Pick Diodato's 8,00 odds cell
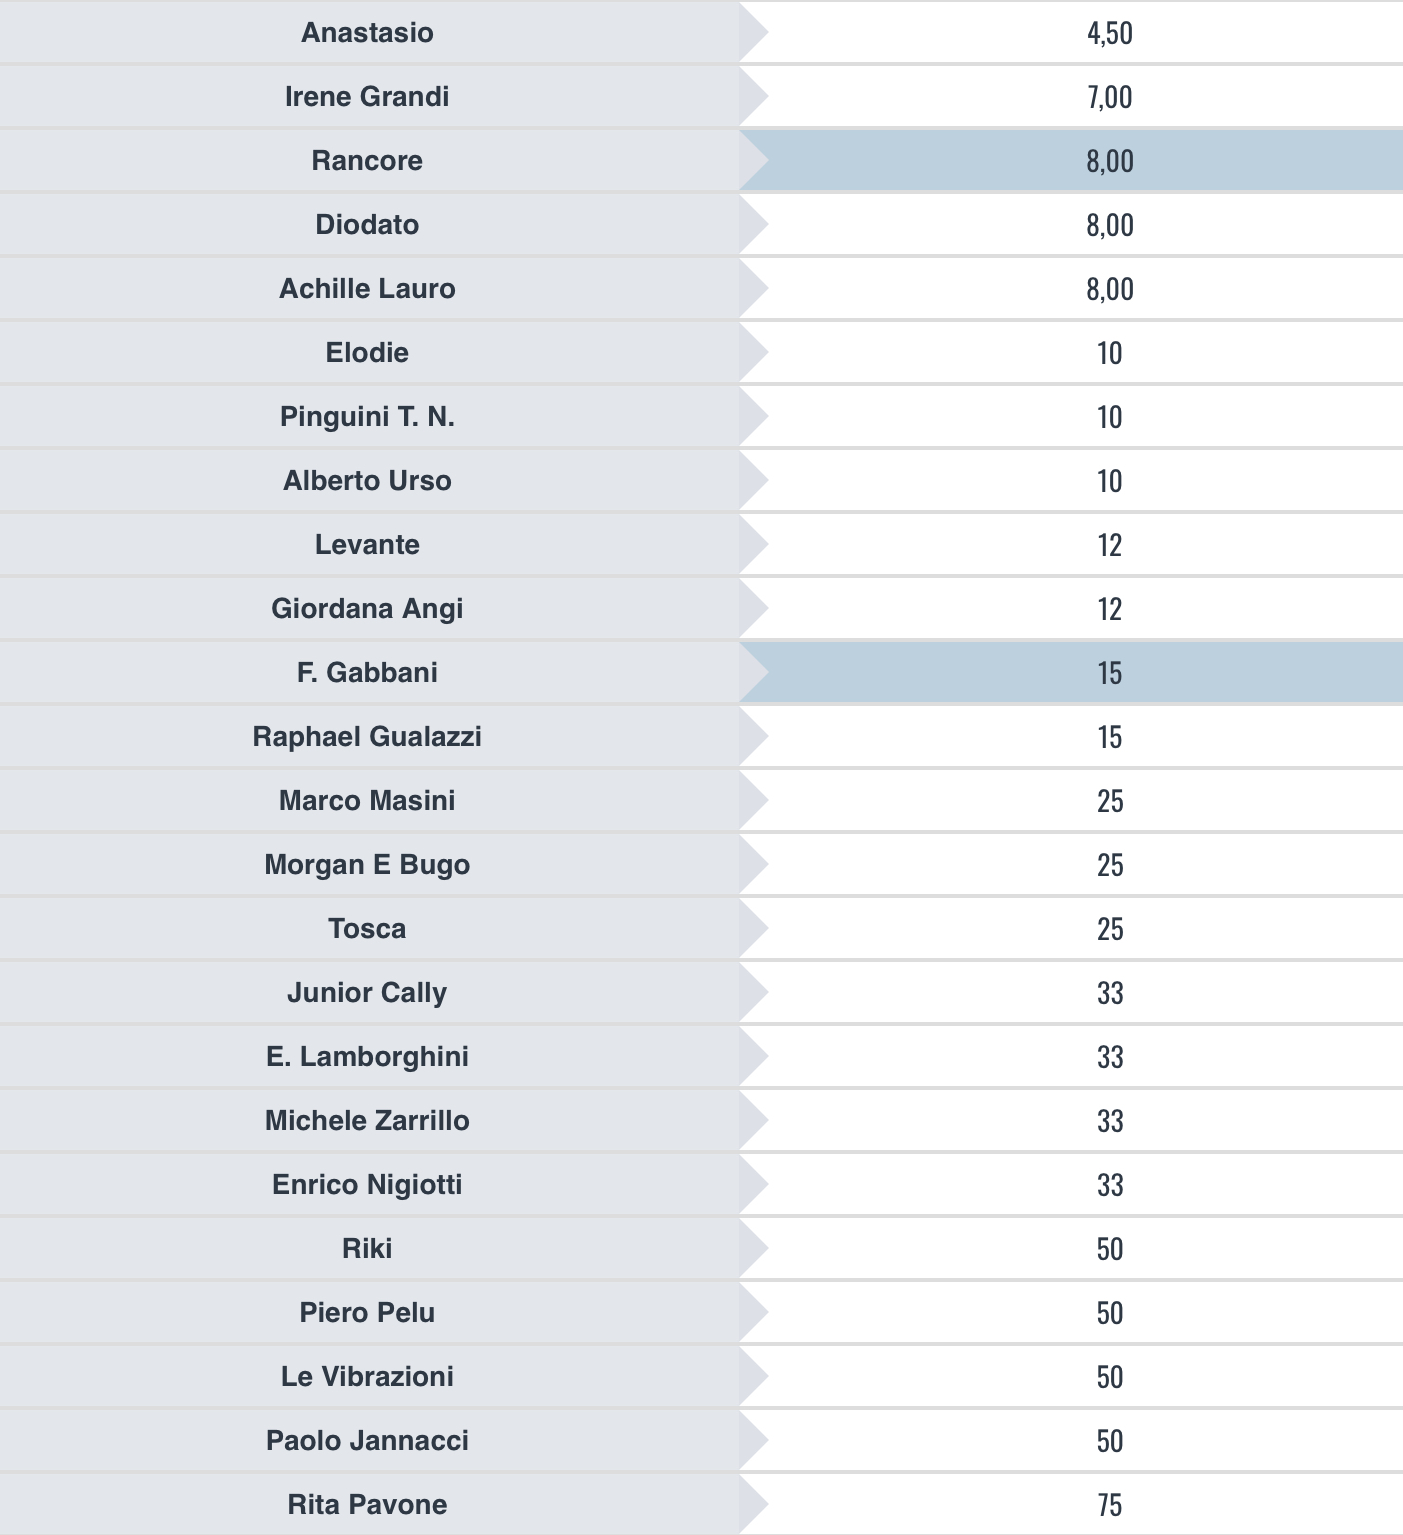The image size is (1403, 1535). [1109, 225]
